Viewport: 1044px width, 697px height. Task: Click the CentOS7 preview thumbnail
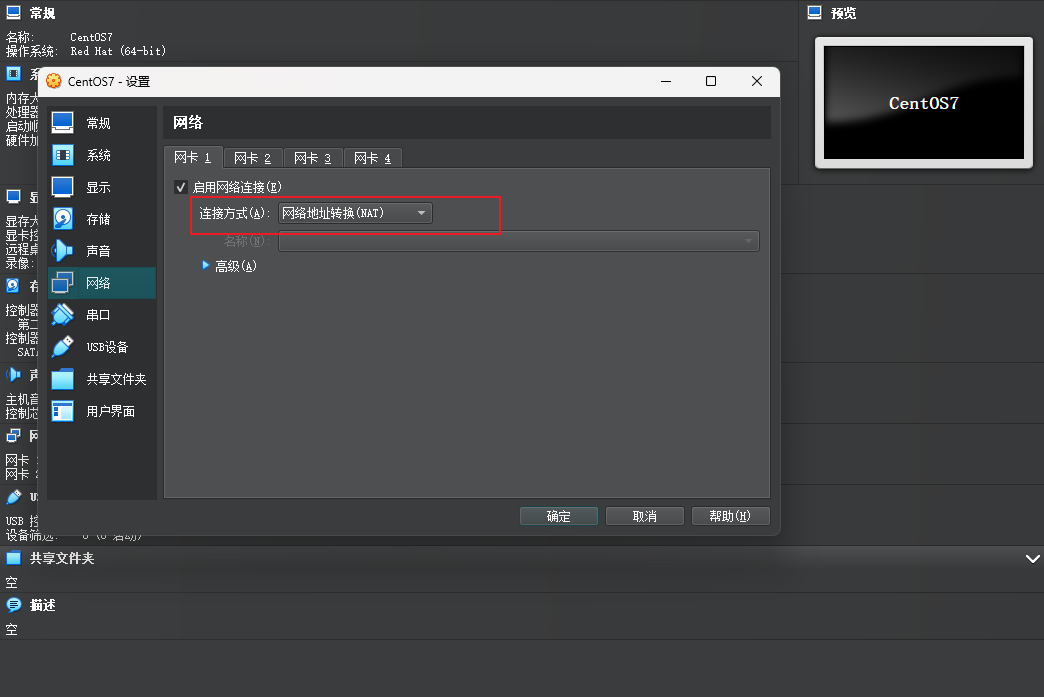coord(923,103)
